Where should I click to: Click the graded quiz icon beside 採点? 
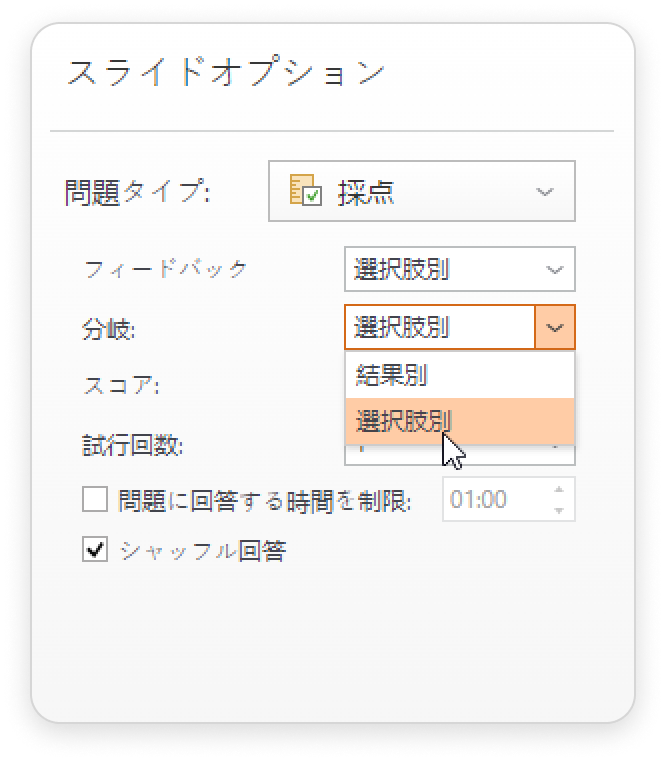point(305,190)
